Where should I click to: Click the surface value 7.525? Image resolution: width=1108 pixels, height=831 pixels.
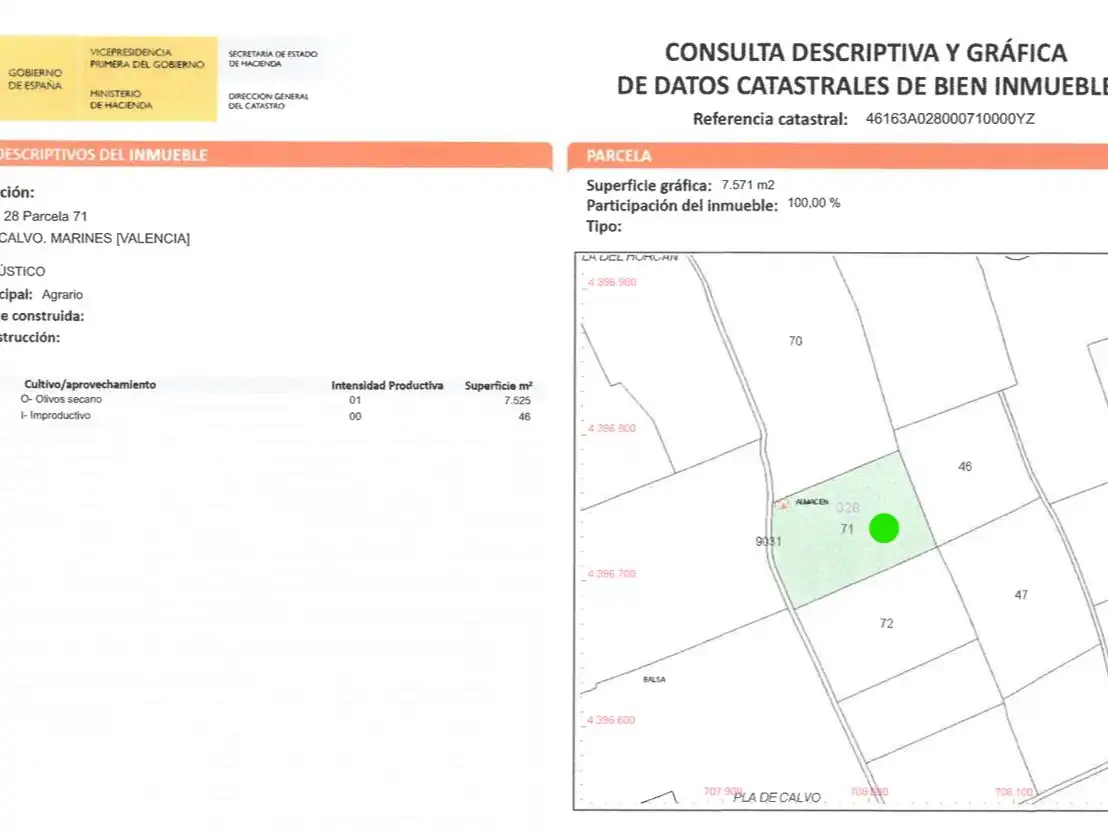[517, 400]
